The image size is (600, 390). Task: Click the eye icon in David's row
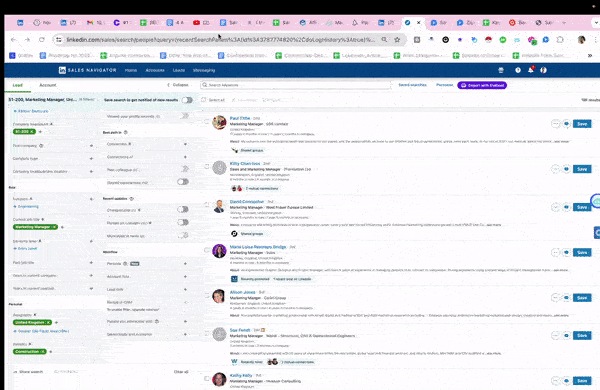click(x=567, y=207)
